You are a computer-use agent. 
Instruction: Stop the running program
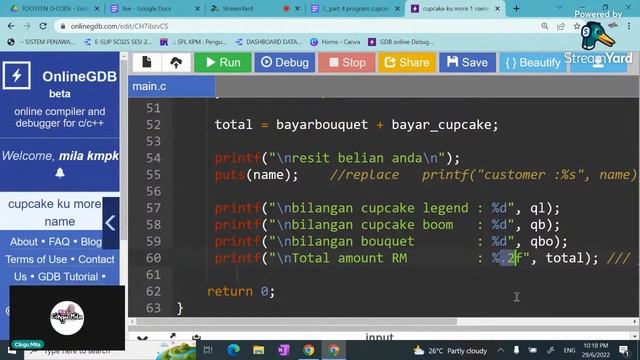coord(347,62)
